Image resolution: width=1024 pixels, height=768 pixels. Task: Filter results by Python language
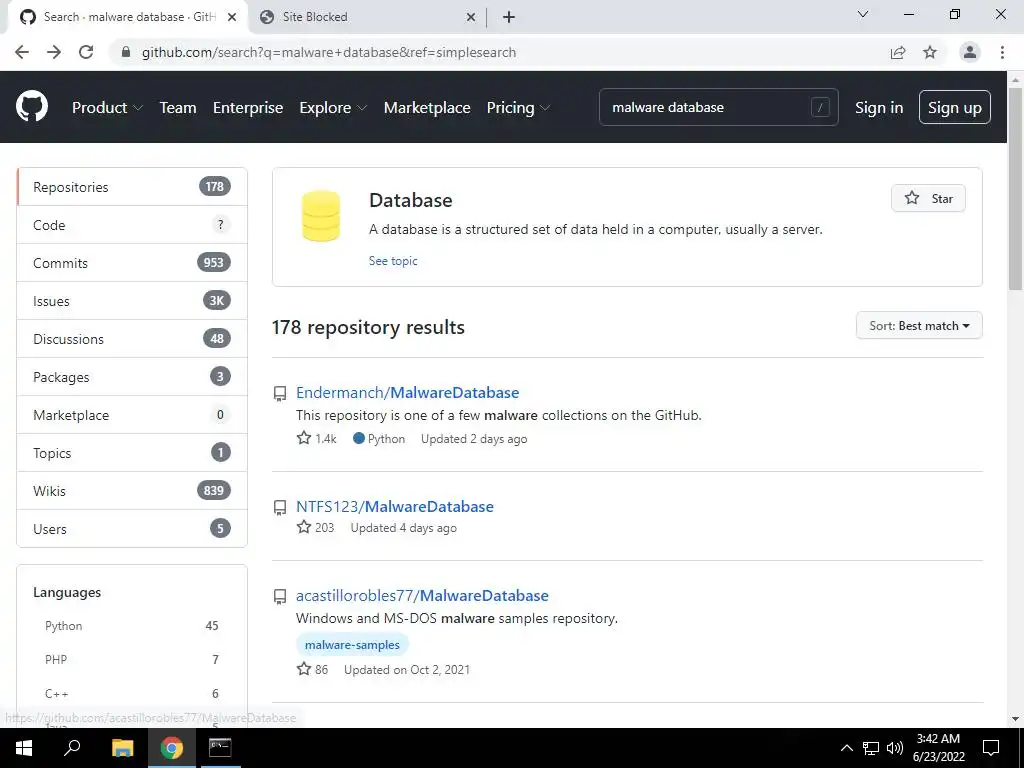point(132,626)
